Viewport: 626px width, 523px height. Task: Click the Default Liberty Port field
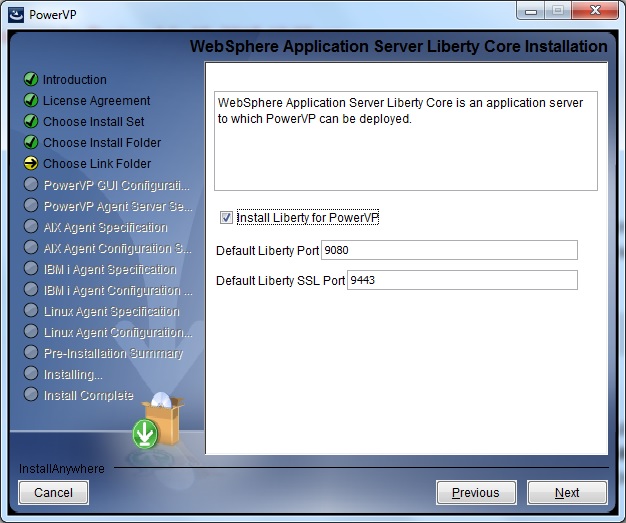(449, 250)
